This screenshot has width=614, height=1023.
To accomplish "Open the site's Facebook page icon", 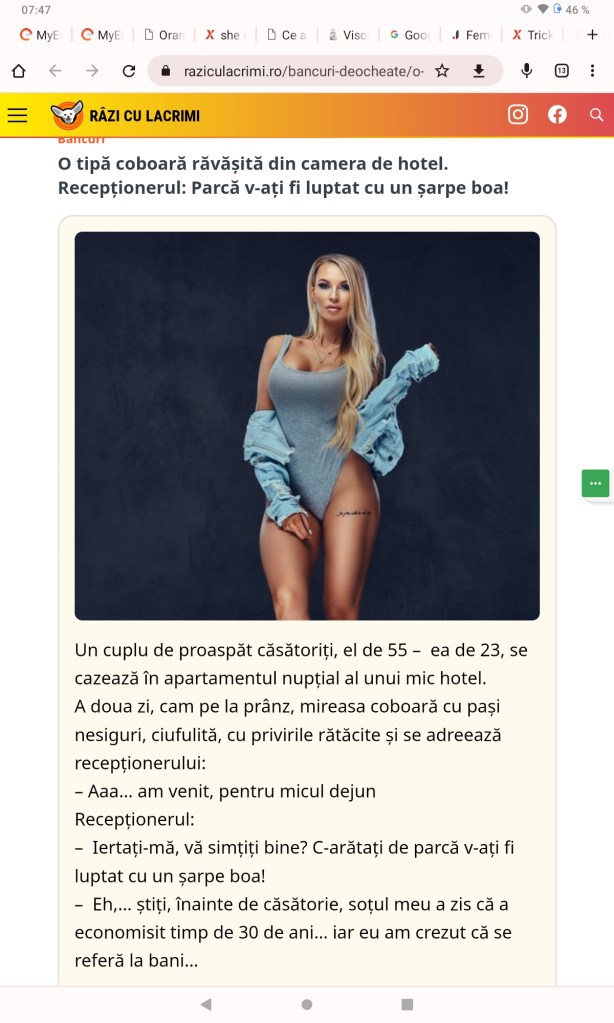I will click(557, 115).
